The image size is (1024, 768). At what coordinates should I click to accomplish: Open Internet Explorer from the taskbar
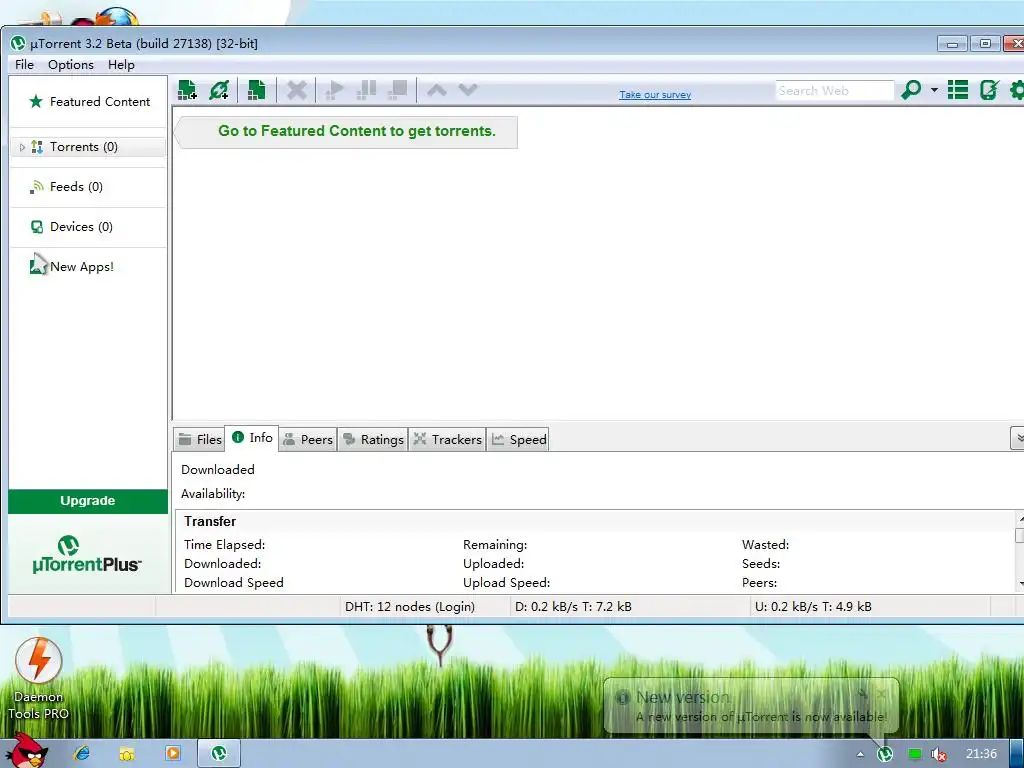[x=82, y=754]
